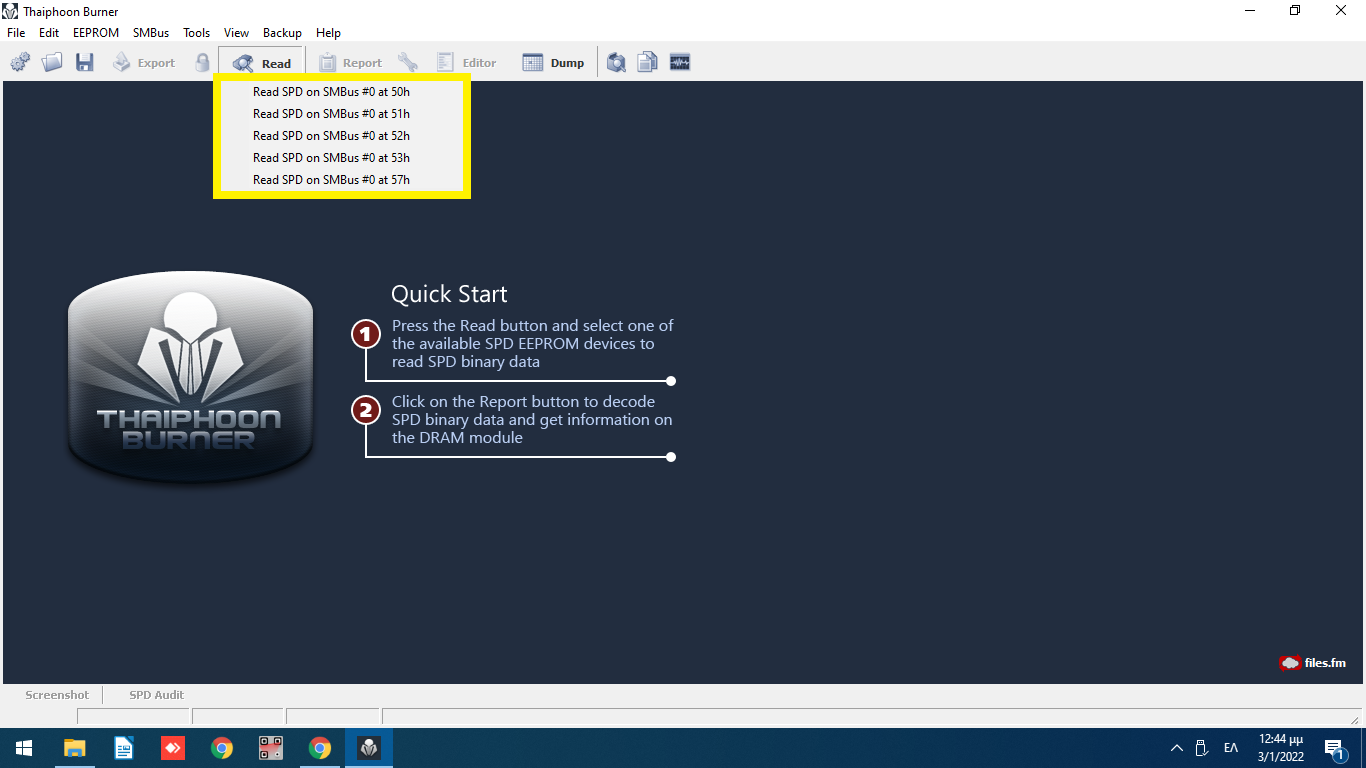Click the save floppy disk icon

[x=84, y=63]
